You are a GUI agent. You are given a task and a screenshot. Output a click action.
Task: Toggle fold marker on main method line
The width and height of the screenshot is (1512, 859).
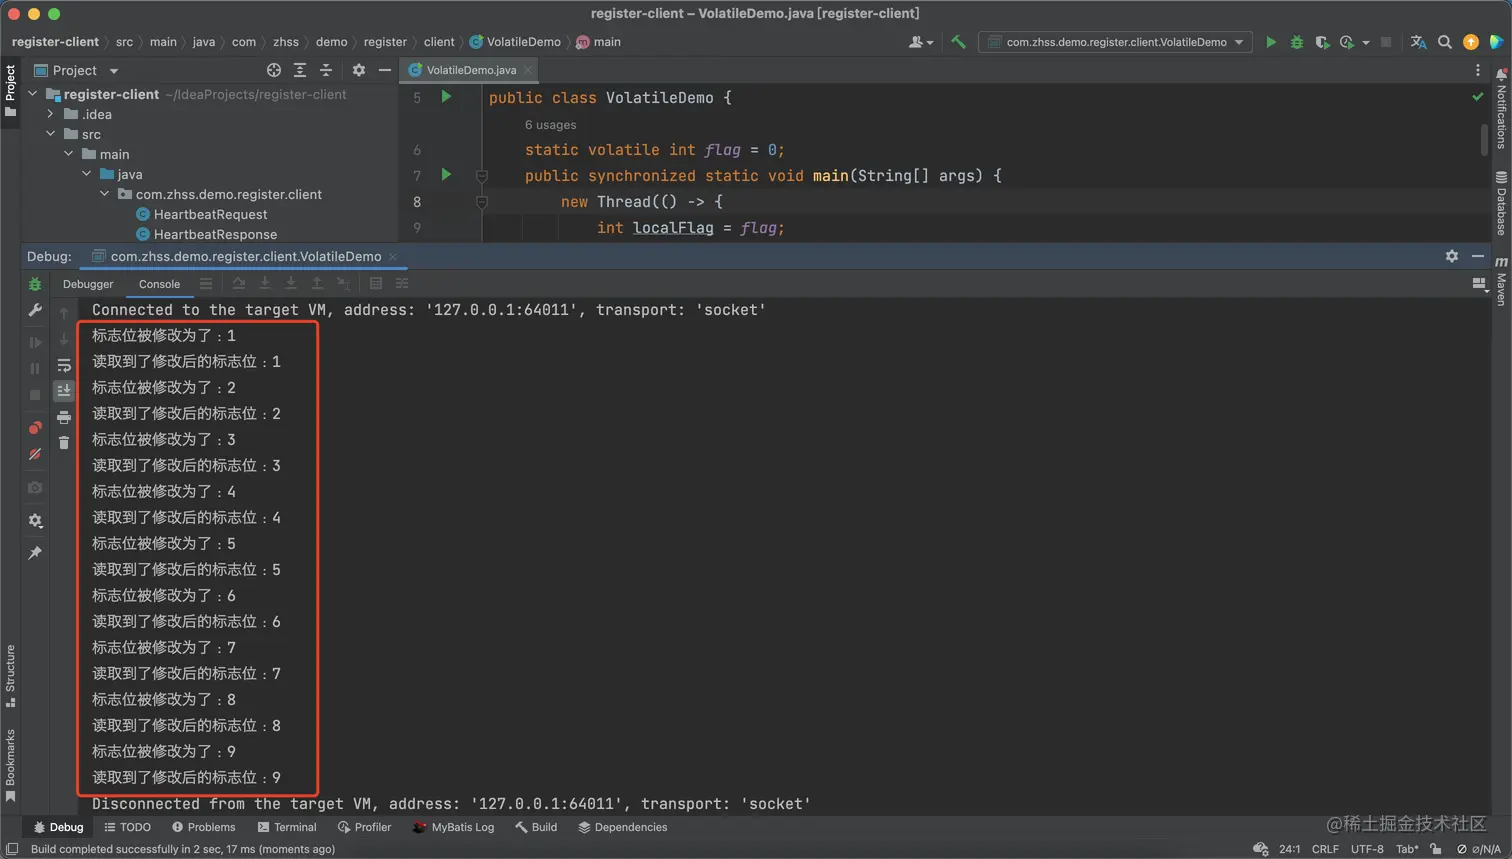pyautogui.click(x=481, y=176)
